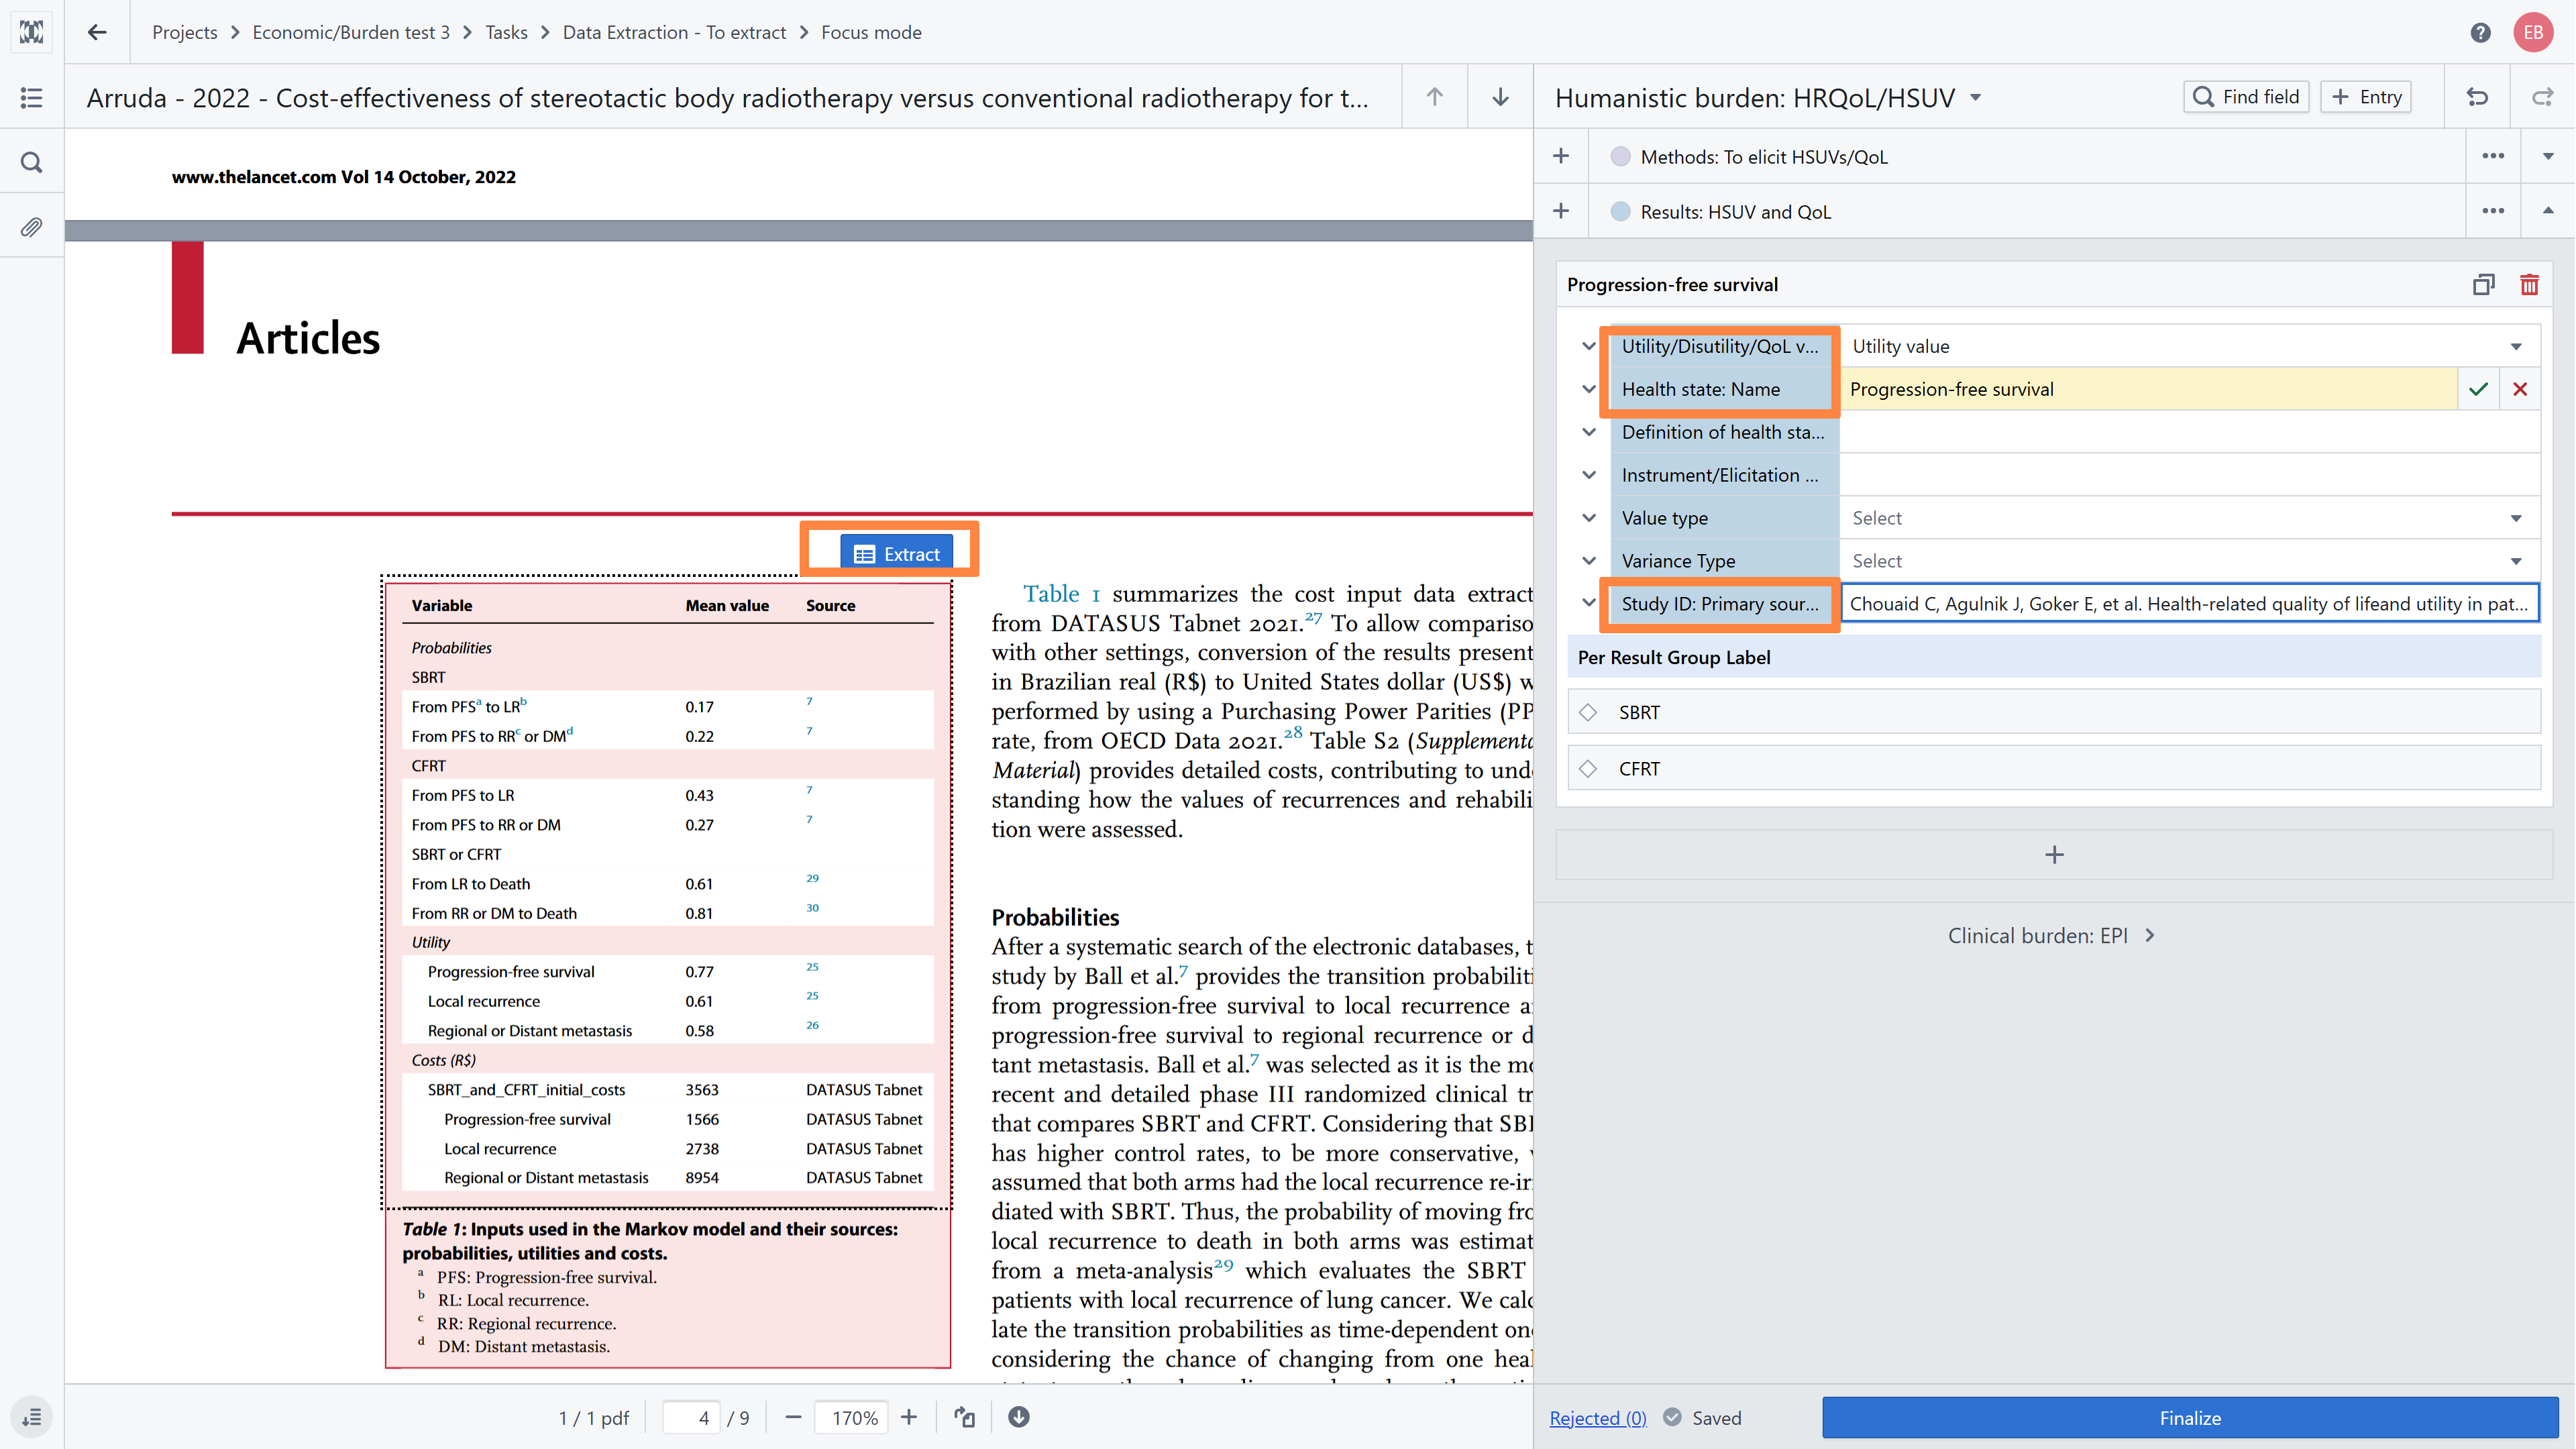
Task: Click the Instrument/Elicitation input field
Action: point(2189,475)
